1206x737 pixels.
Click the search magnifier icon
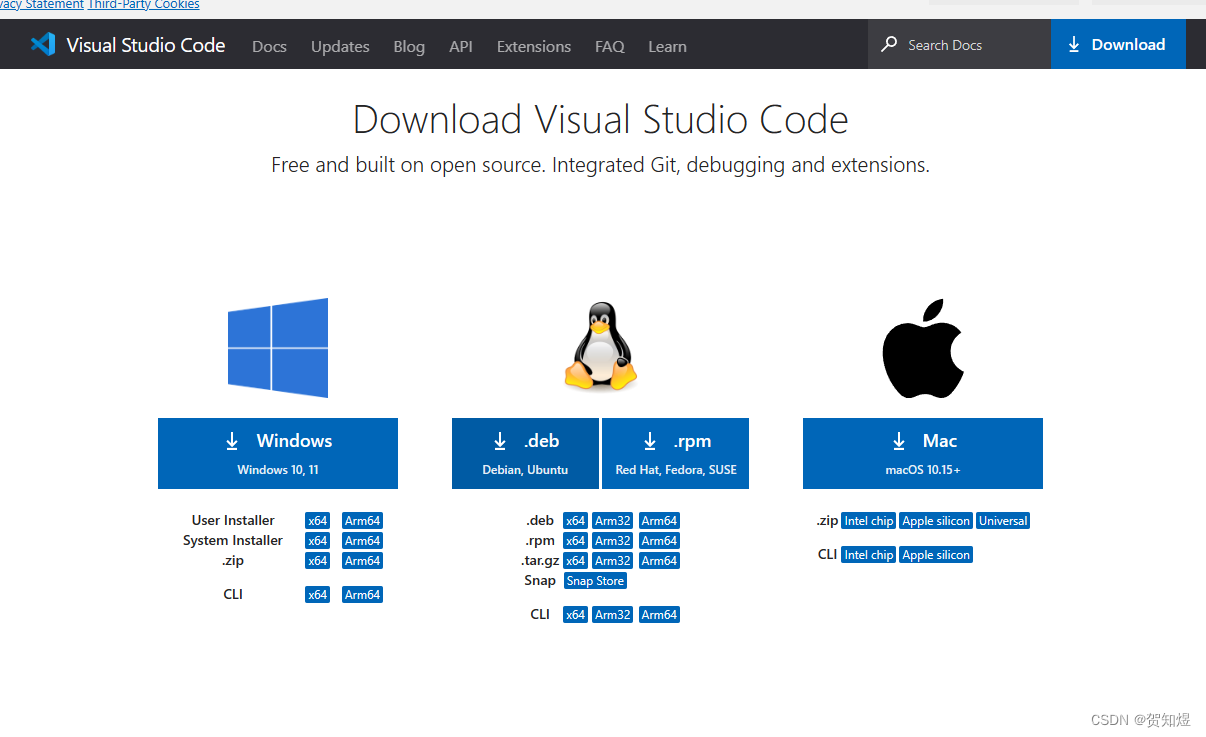coord(889,45)
